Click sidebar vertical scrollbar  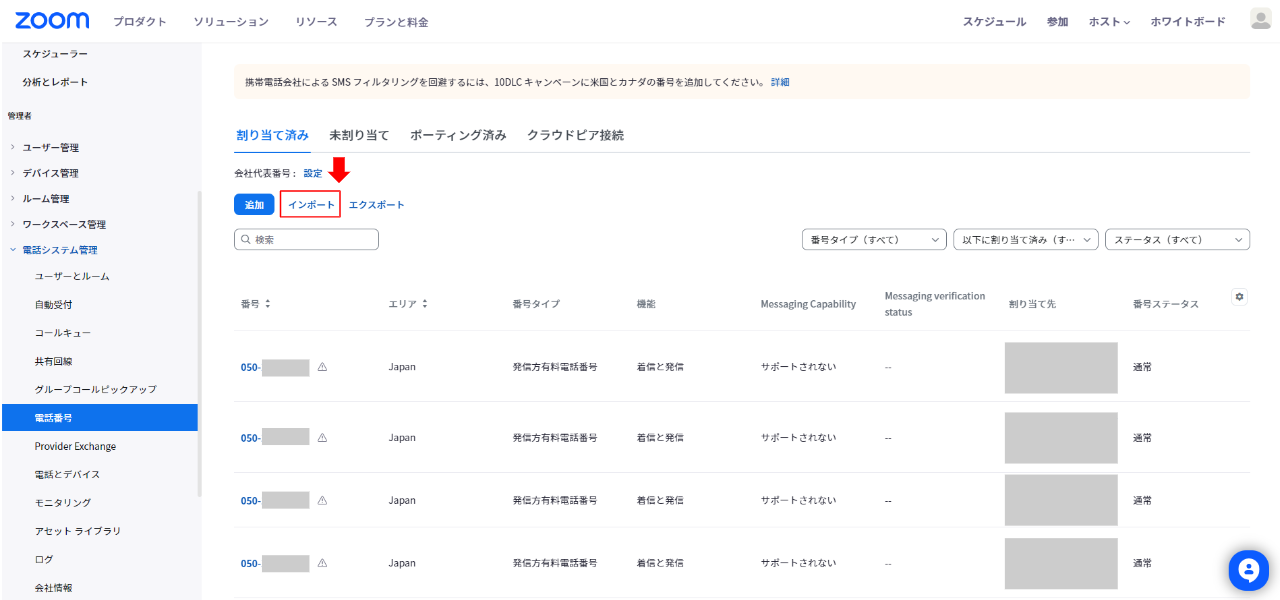(199, 343)
